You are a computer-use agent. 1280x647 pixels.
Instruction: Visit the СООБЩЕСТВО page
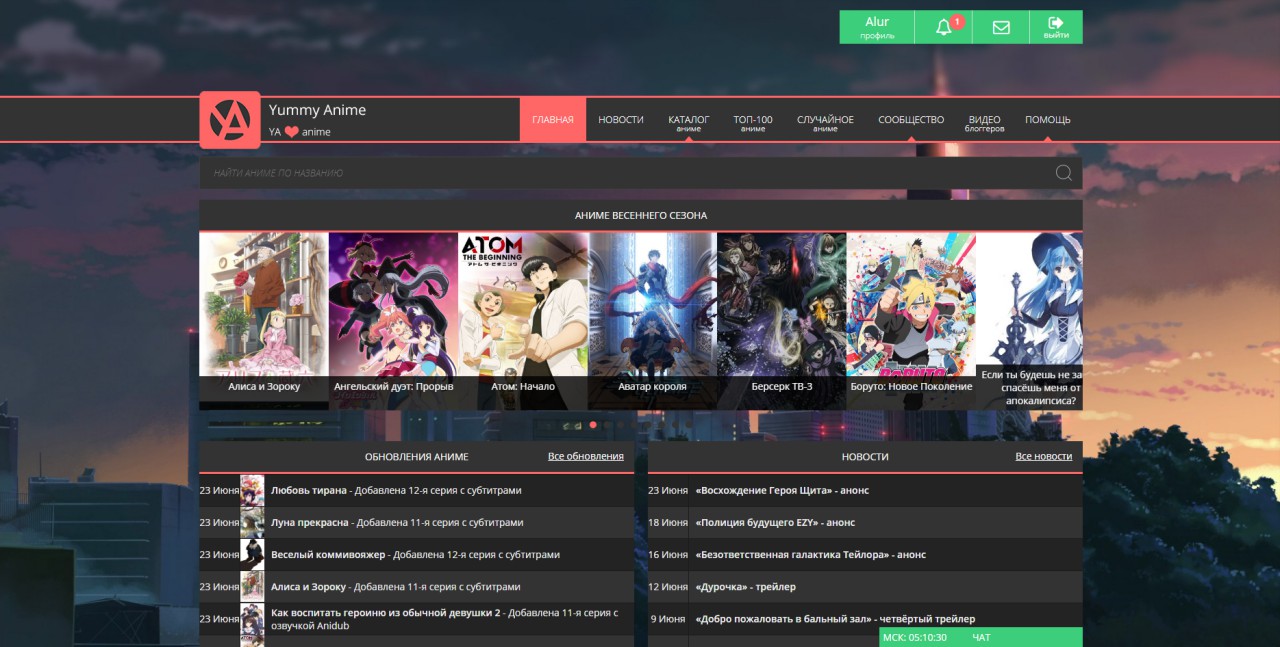(910, 119)
